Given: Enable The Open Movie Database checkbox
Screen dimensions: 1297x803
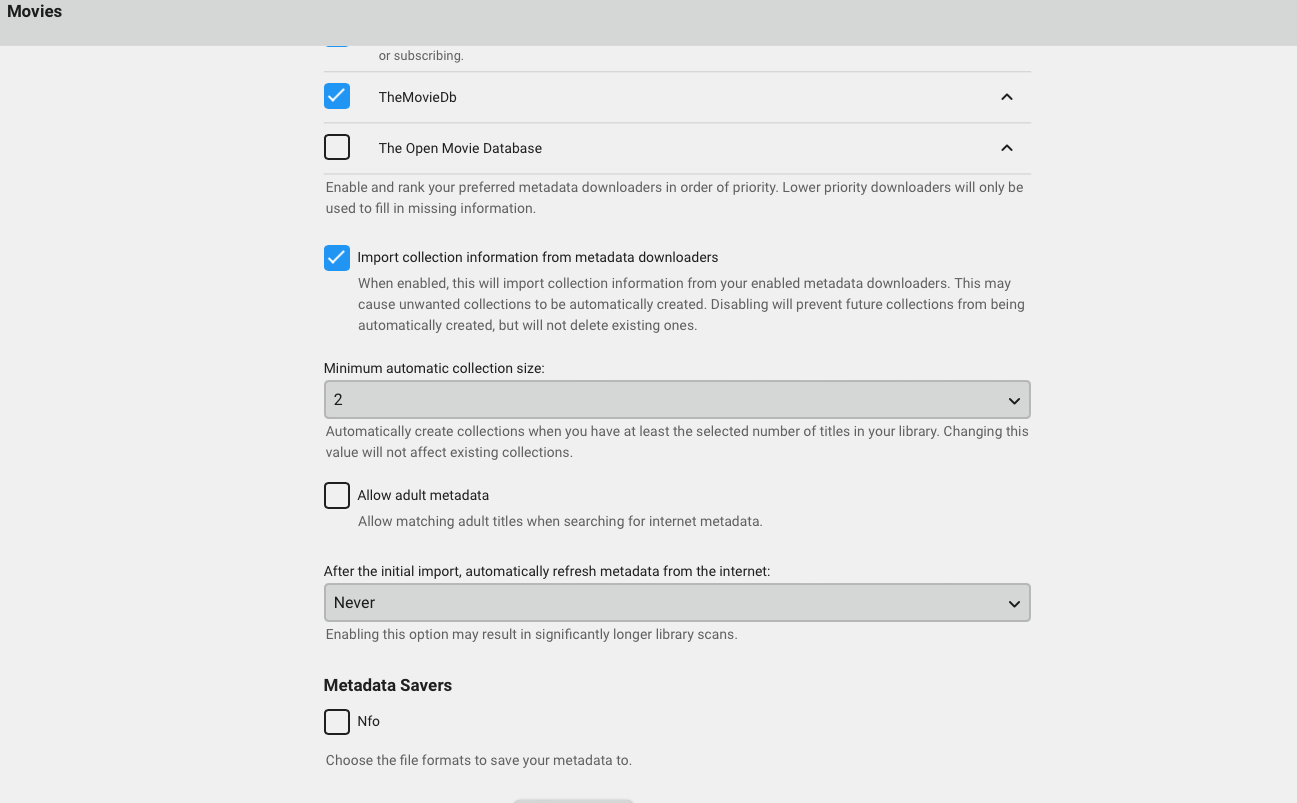Looking at the screenshot, I should 337,147.
